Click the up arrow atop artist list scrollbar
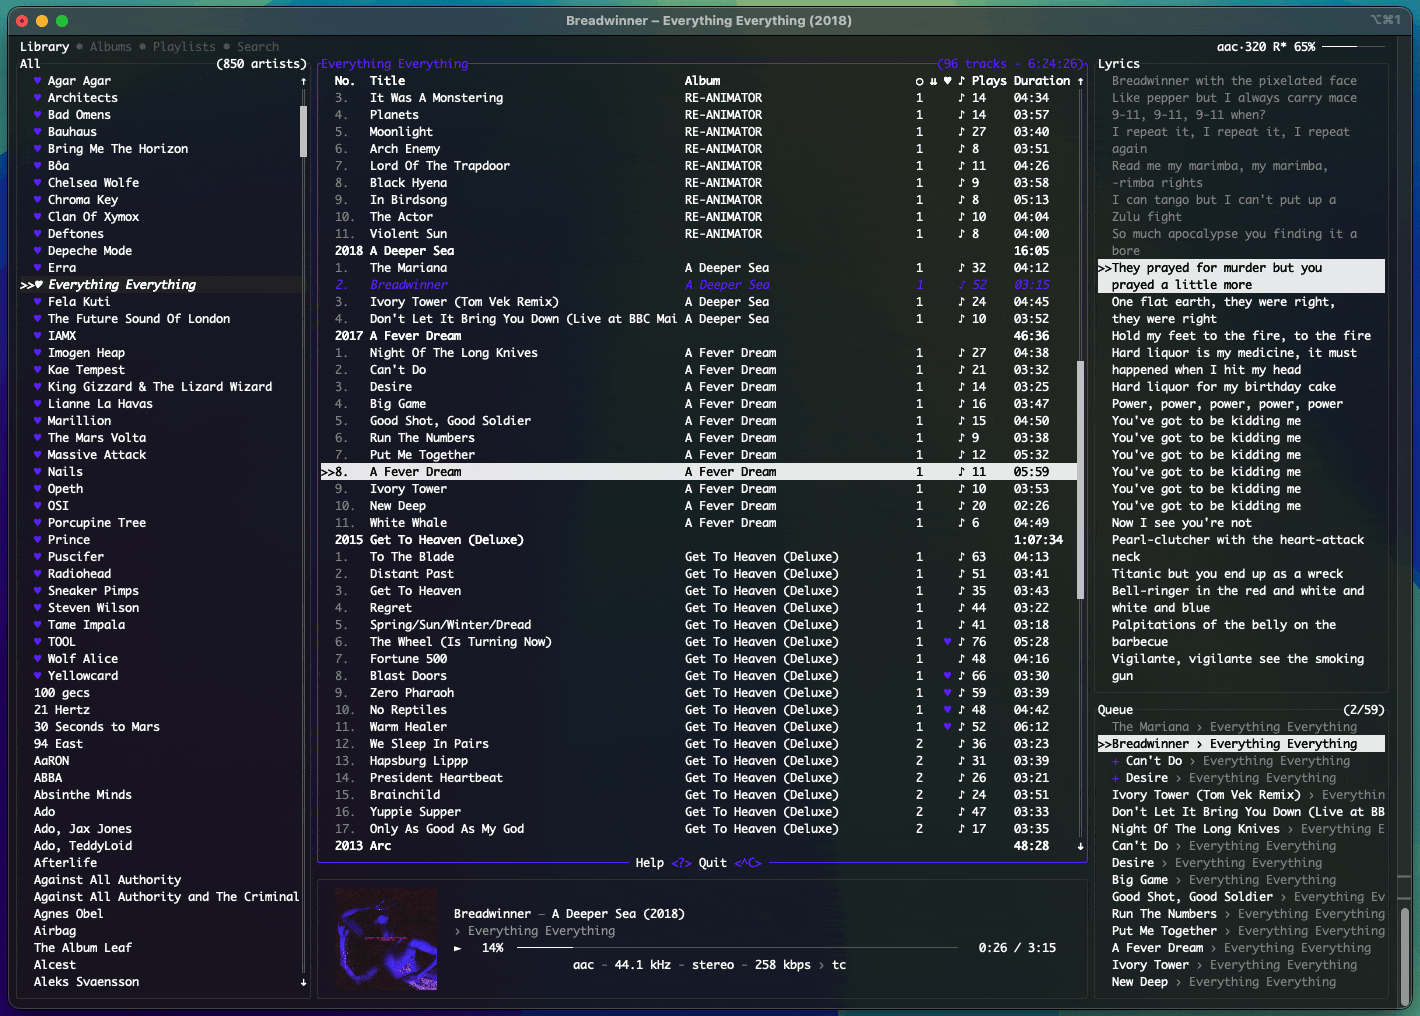1420x1016 pixels. pyautogui.click(x=303, y=82)
